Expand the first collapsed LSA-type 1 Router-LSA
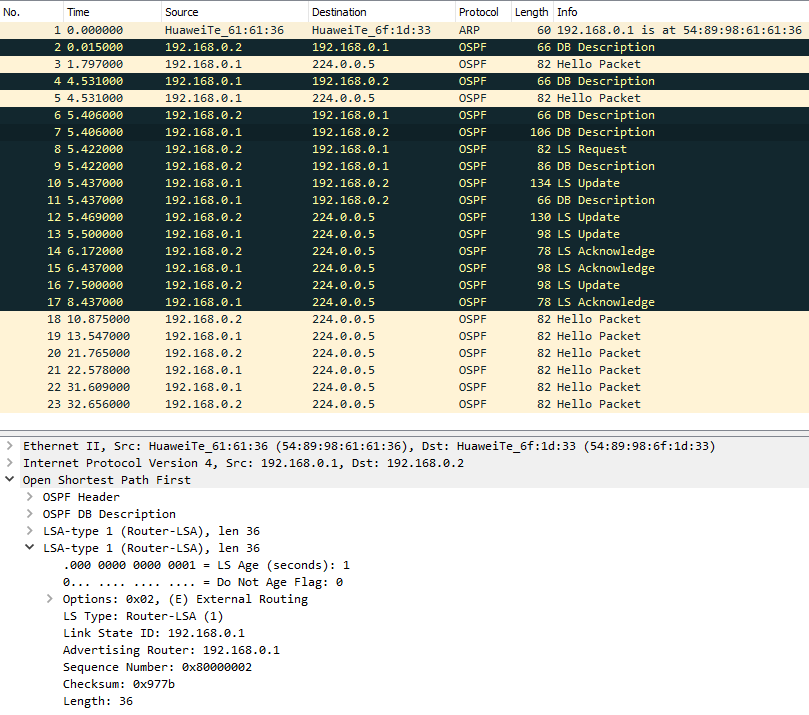The width and height of the screenshot is (809, 715). [x=30, y=531]
